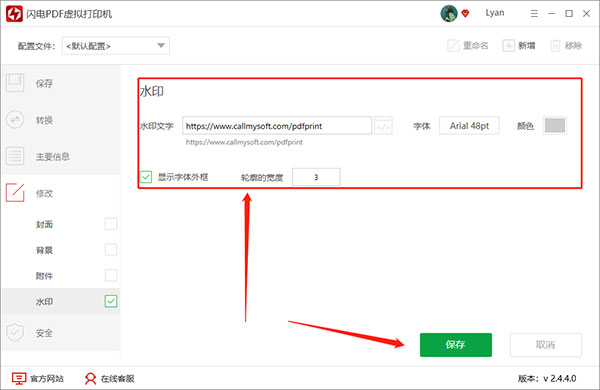Uncheck the 水印 watermark checkbox
The width and height of the screenshot is (600, 390).
tap(111, 301)
